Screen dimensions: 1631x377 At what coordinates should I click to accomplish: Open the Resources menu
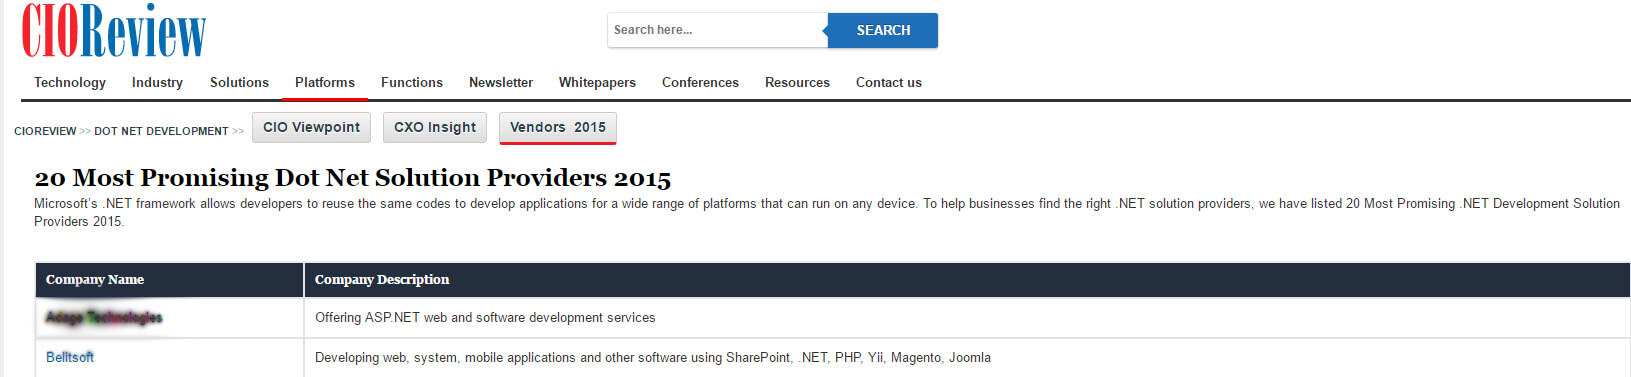[797, 83]
